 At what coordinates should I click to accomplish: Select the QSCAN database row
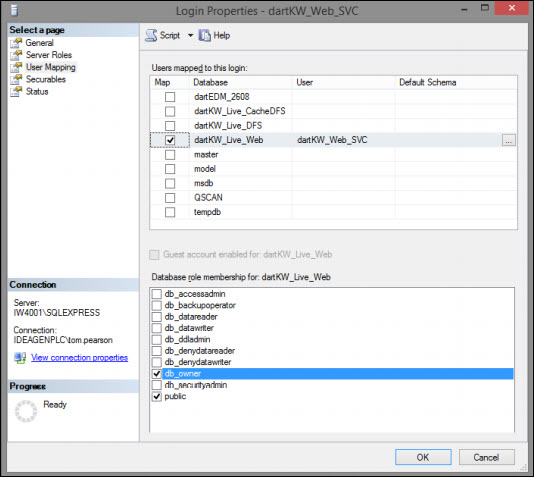[x=333, y=198]
